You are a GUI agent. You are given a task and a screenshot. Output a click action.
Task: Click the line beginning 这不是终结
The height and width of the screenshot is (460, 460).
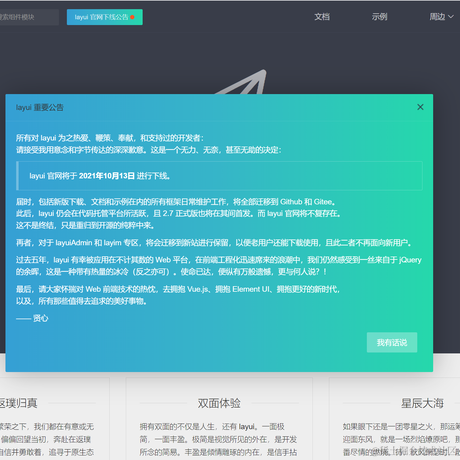click(85, 225)
